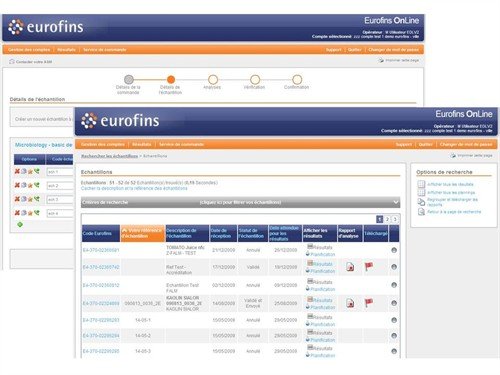Click Statut de l'échantillon column header

(252, 233)
